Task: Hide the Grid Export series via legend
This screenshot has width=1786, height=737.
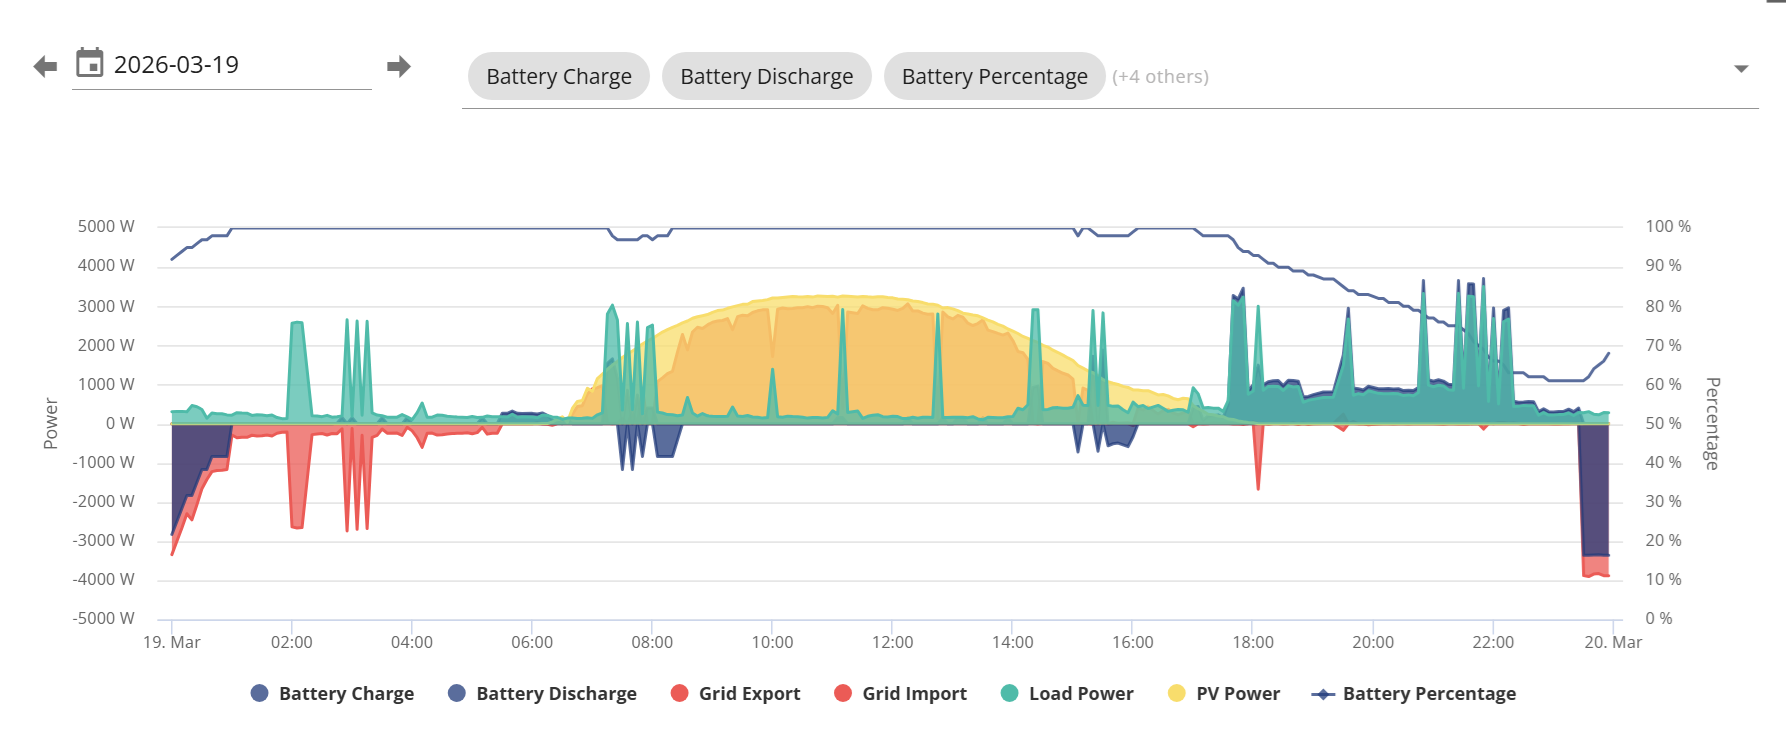Action: point(735,693)
